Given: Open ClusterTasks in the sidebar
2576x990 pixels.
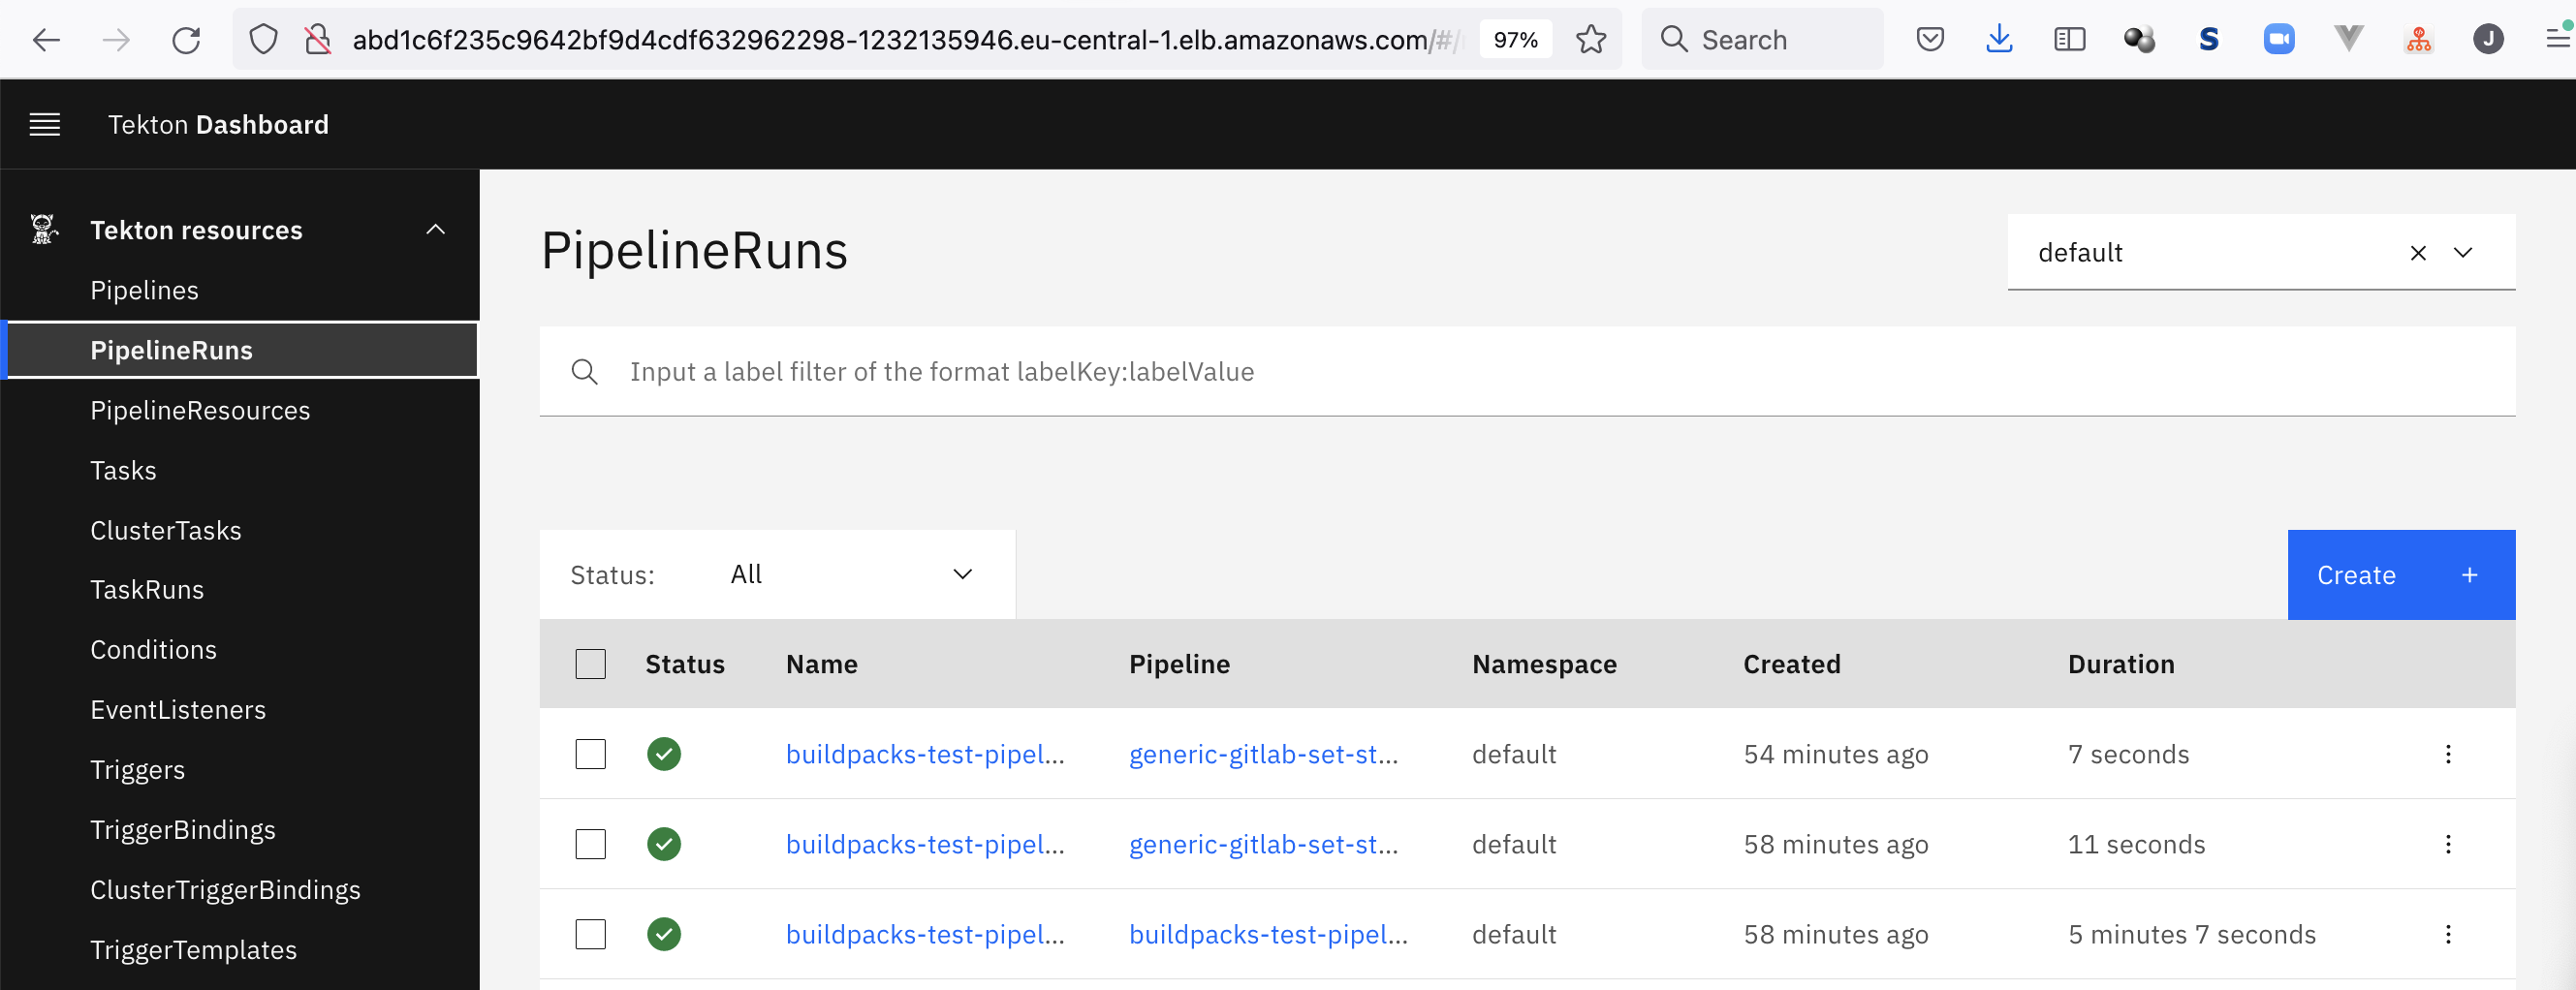Looking at the screenshot, I should 166,530.
